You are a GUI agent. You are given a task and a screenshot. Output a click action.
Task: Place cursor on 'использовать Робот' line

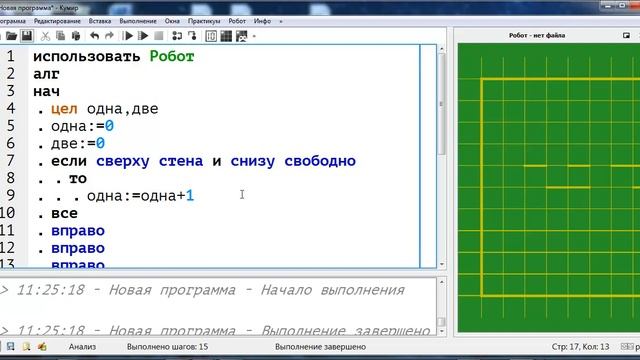click(113, 56)
